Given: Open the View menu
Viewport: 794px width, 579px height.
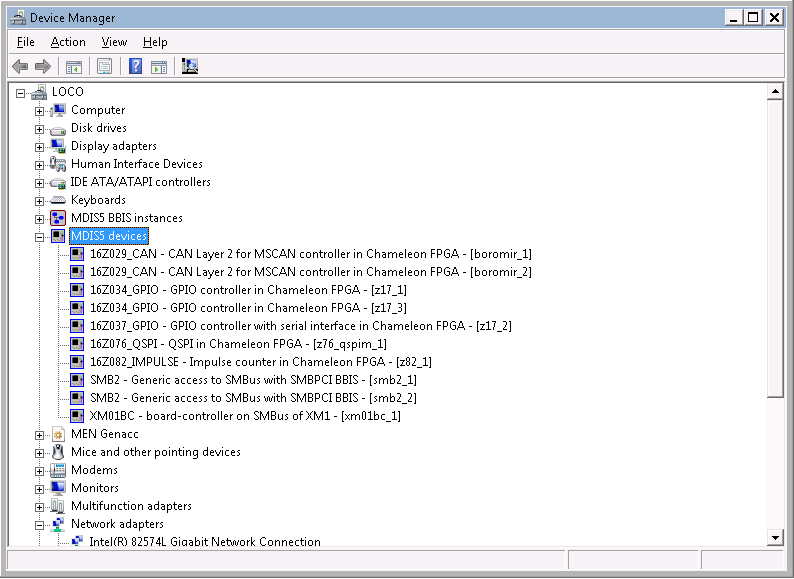Looking at the screenshot, I should pyautogui.click(x=114, y=42).
